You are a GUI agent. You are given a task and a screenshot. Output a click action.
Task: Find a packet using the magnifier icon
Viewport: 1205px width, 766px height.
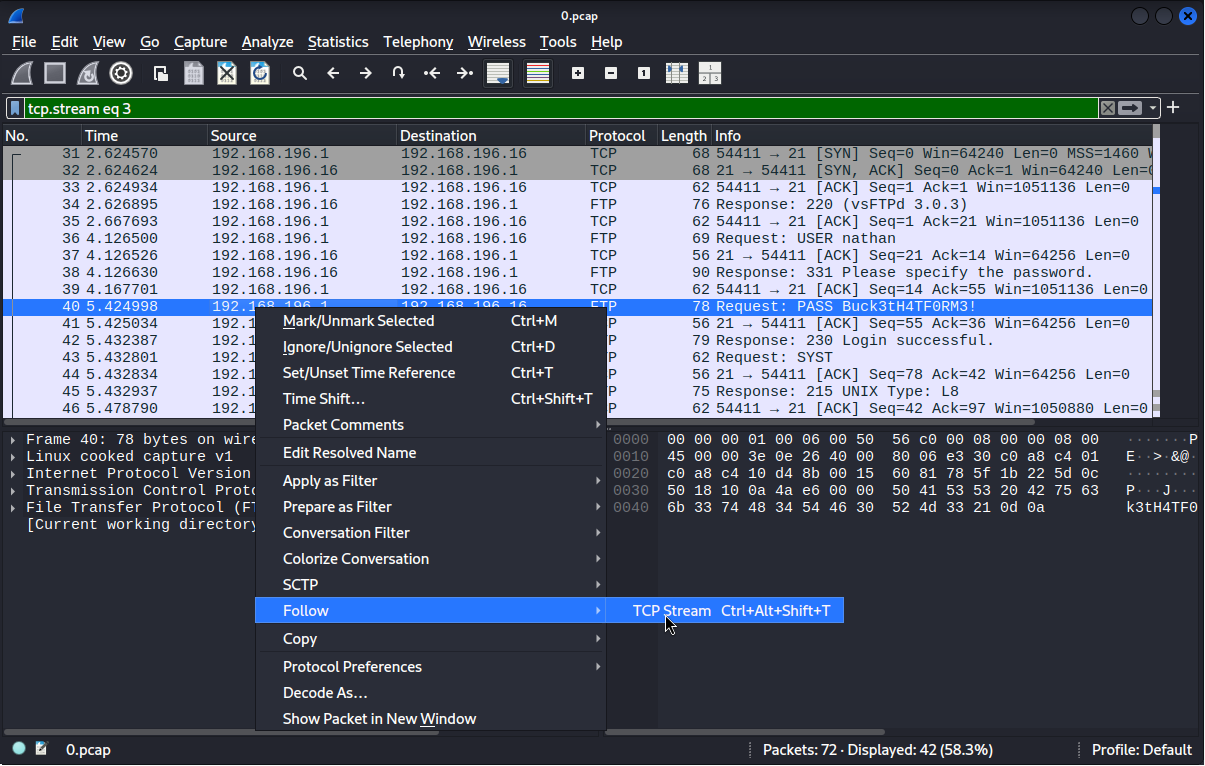point(300,73)
